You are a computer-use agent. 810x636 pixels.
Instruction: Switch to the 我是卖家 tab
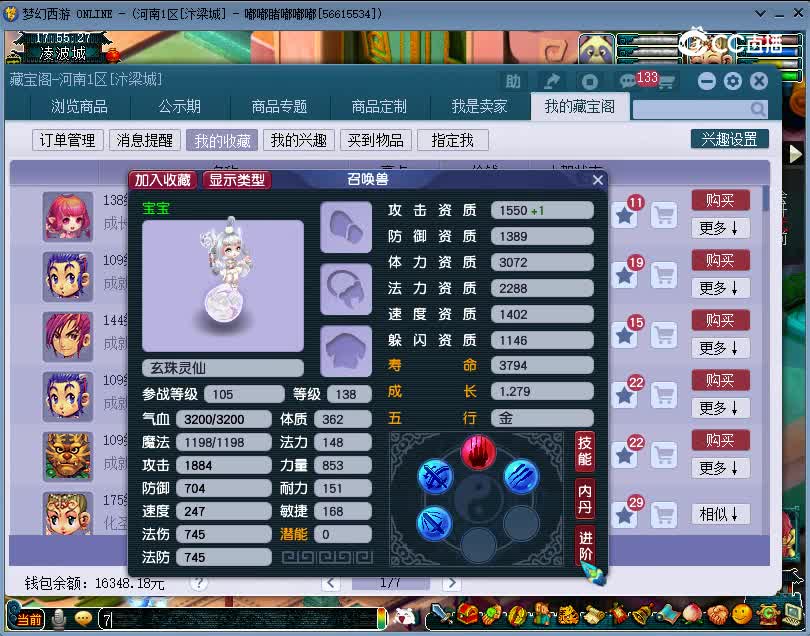[x=479, y=106]
